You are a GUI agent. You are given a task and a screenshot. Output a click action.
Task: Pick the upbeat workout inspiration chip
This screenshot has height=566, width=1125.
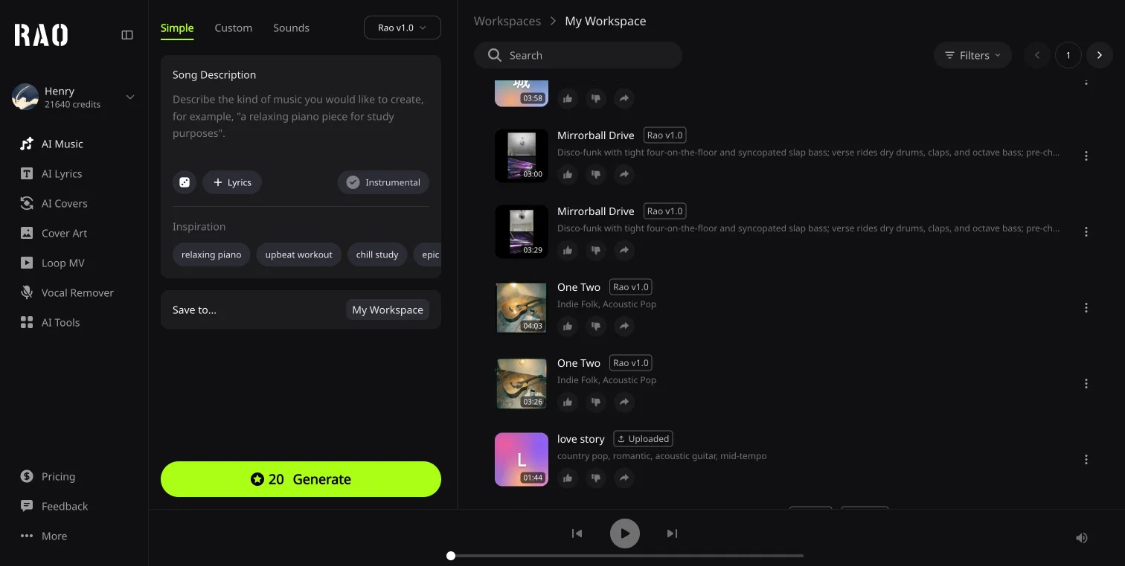pos(298,255)
